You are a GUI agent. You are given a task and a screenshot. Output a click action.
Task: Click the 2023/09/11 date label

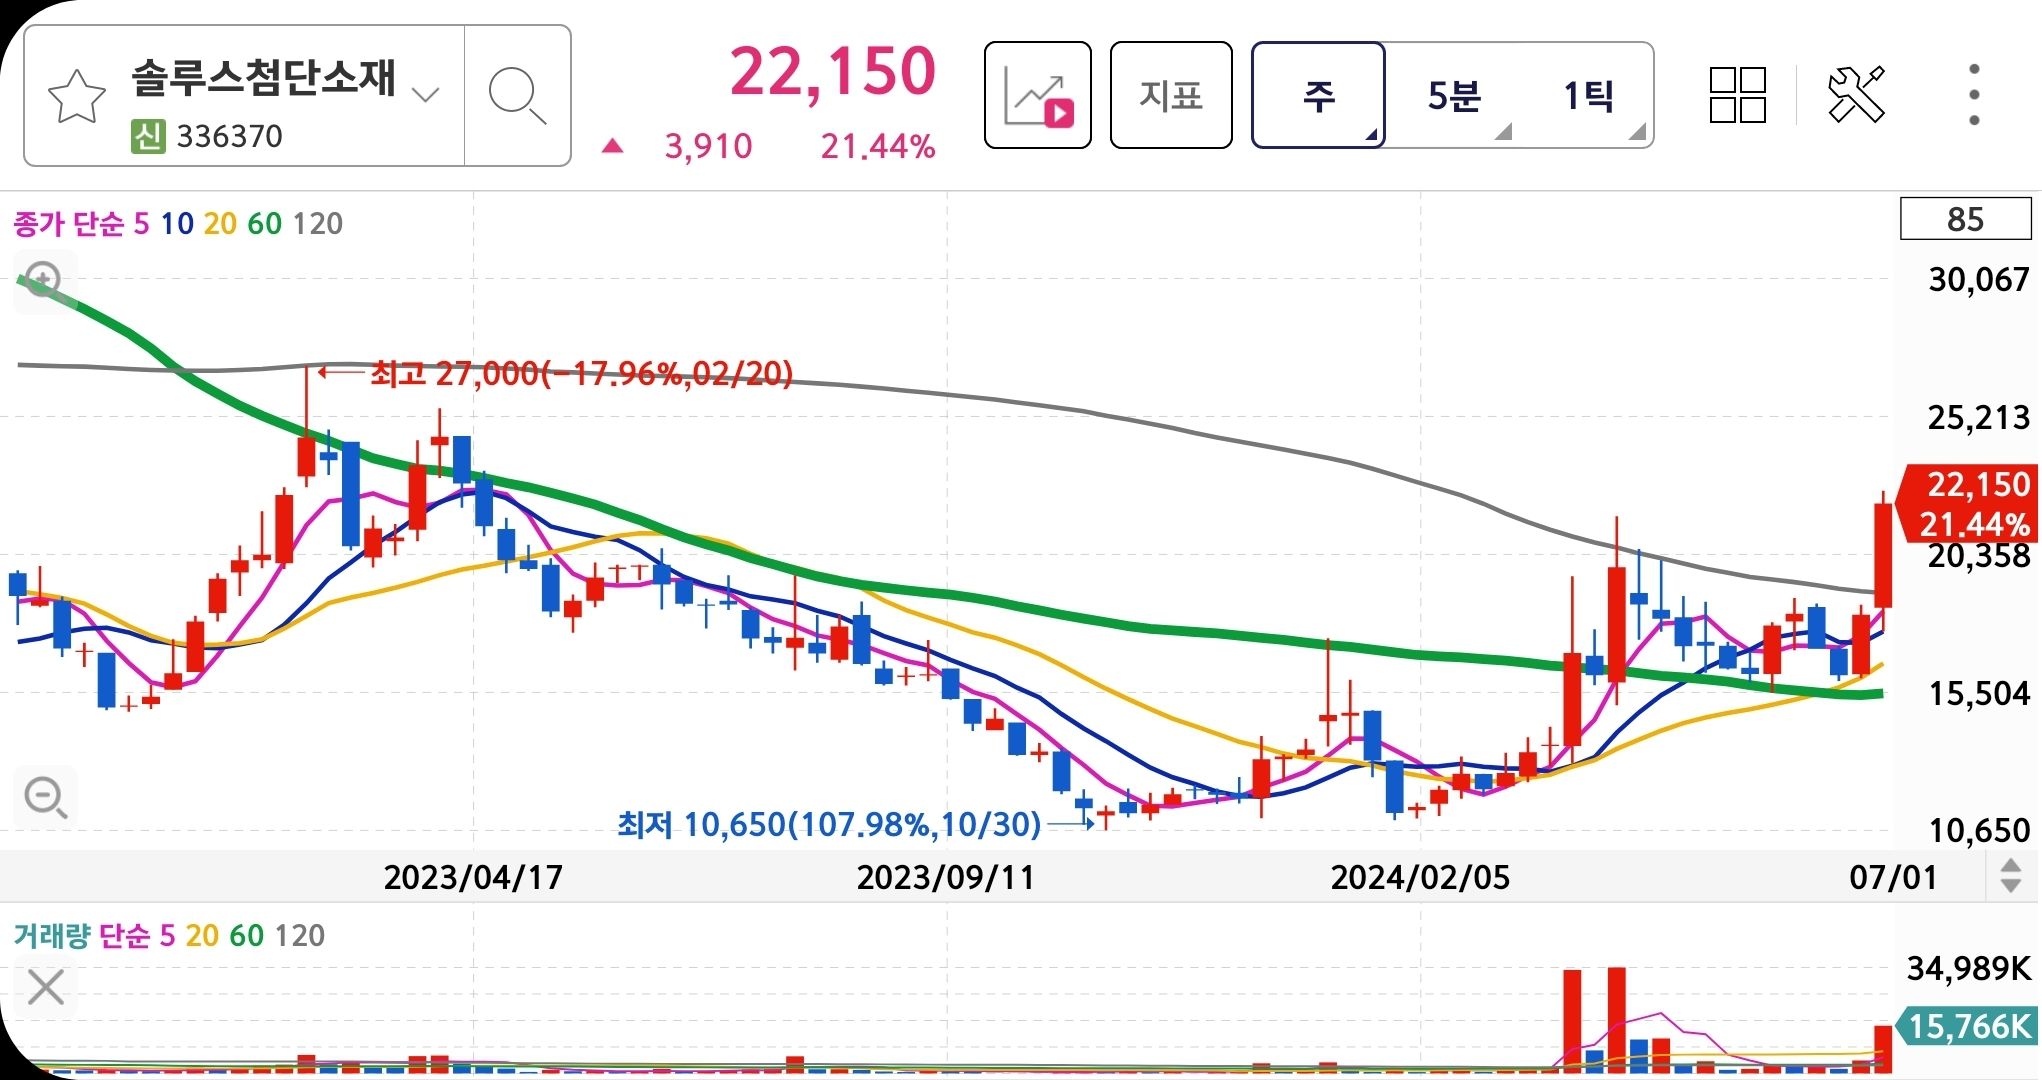click(945, 877)
